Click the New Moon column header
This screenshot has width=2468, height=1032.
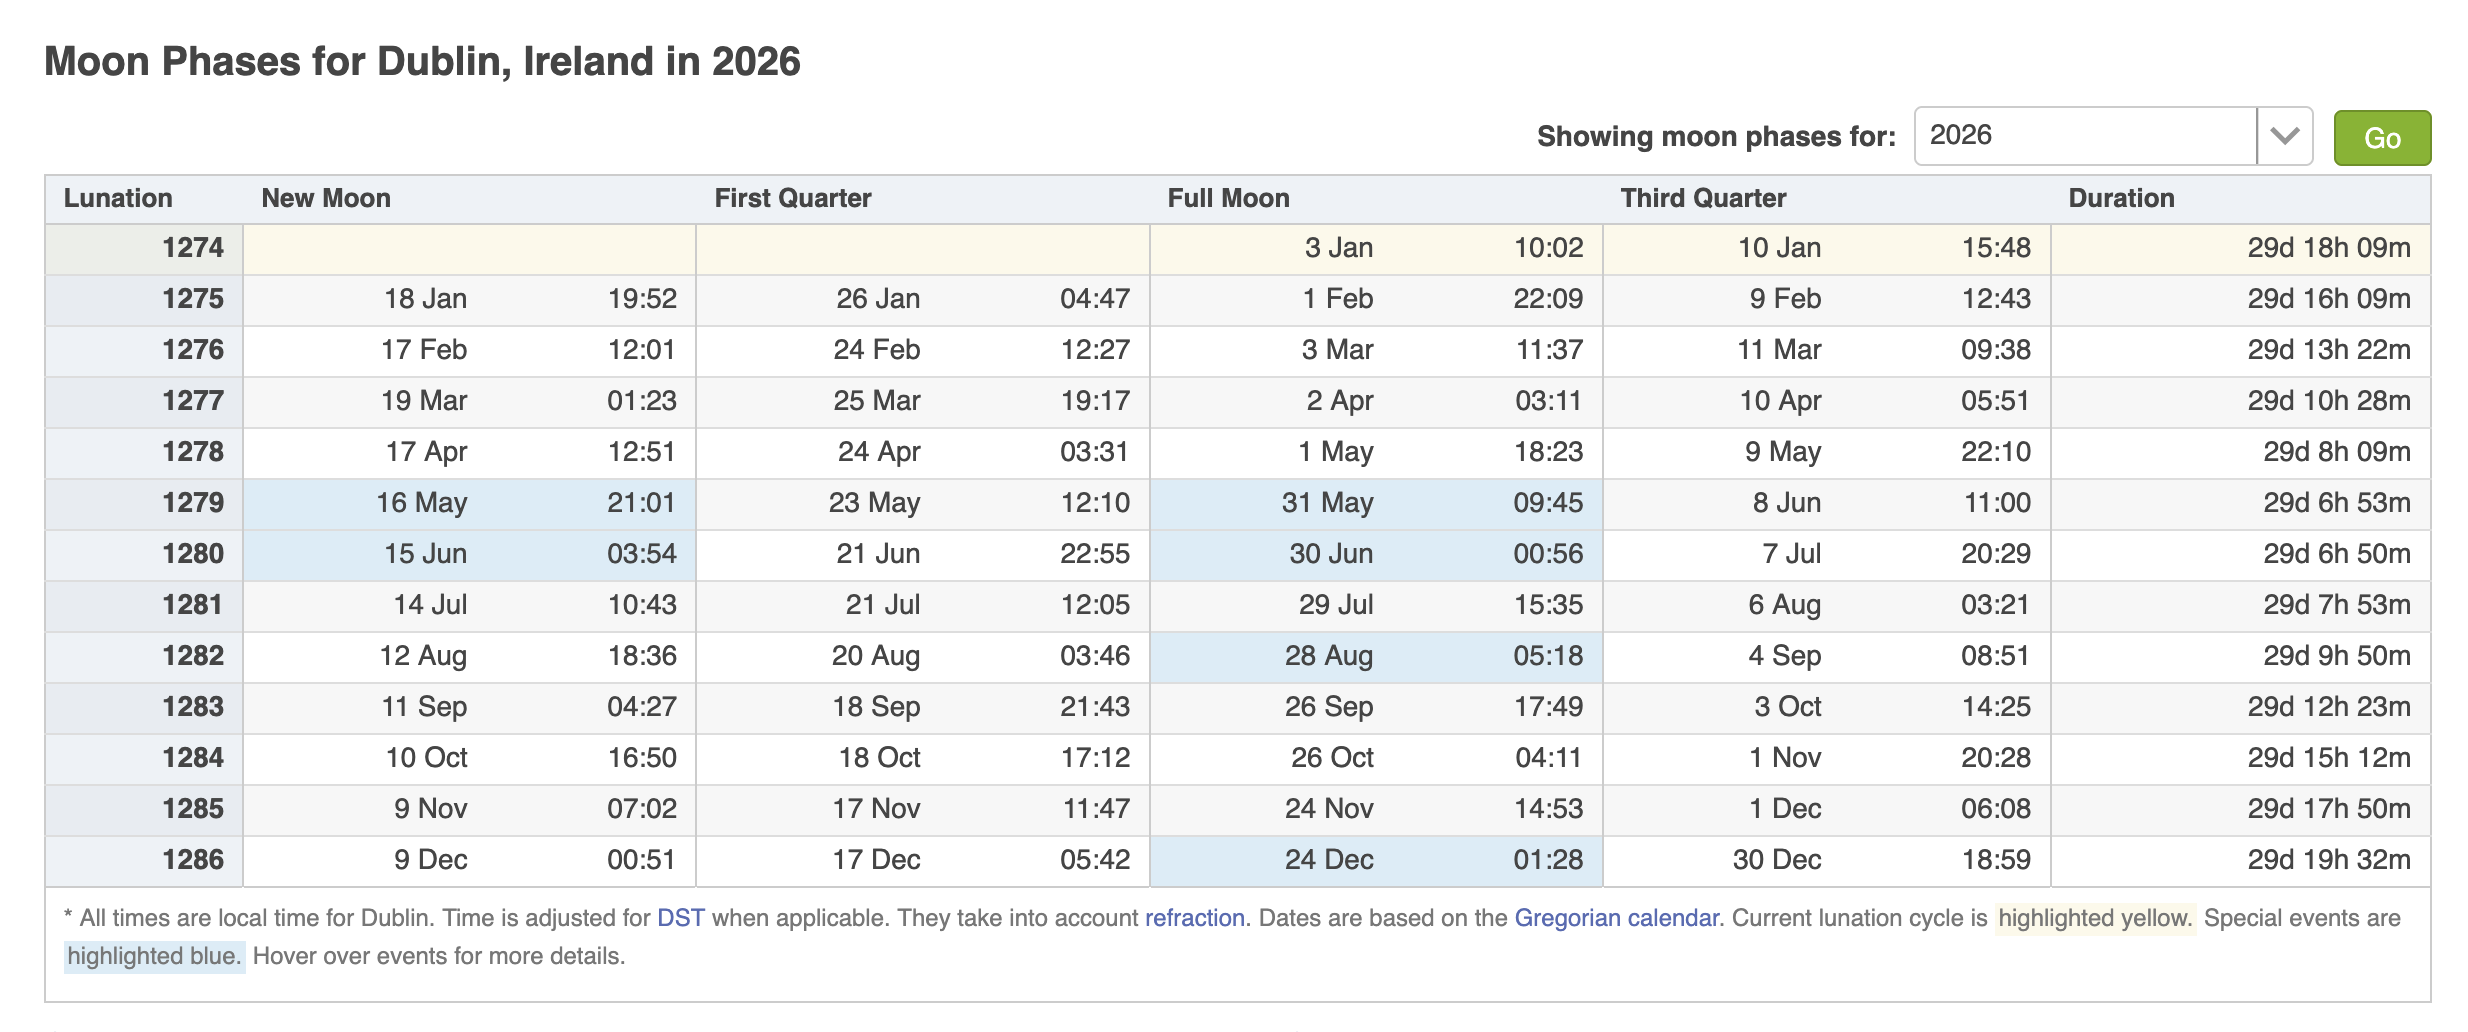326,198
